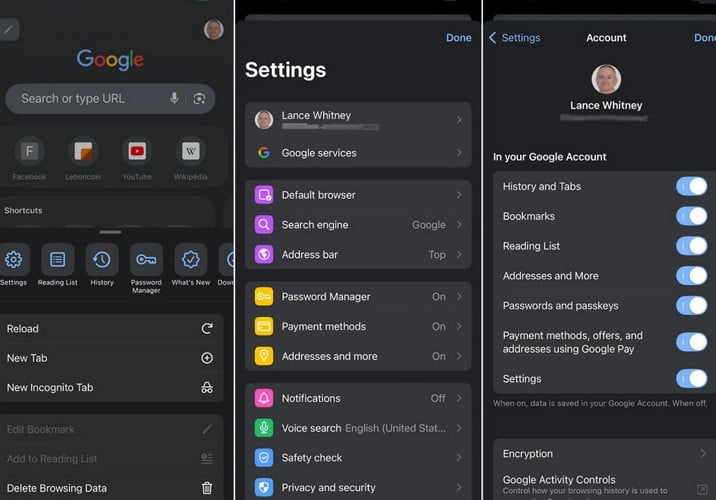Tap the profile avatar on Google page

214,30
